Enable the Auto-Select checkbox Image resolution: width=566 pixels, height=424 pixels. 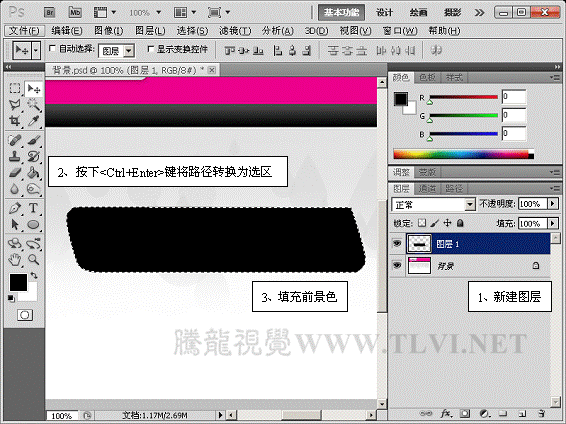coord(52,48)
